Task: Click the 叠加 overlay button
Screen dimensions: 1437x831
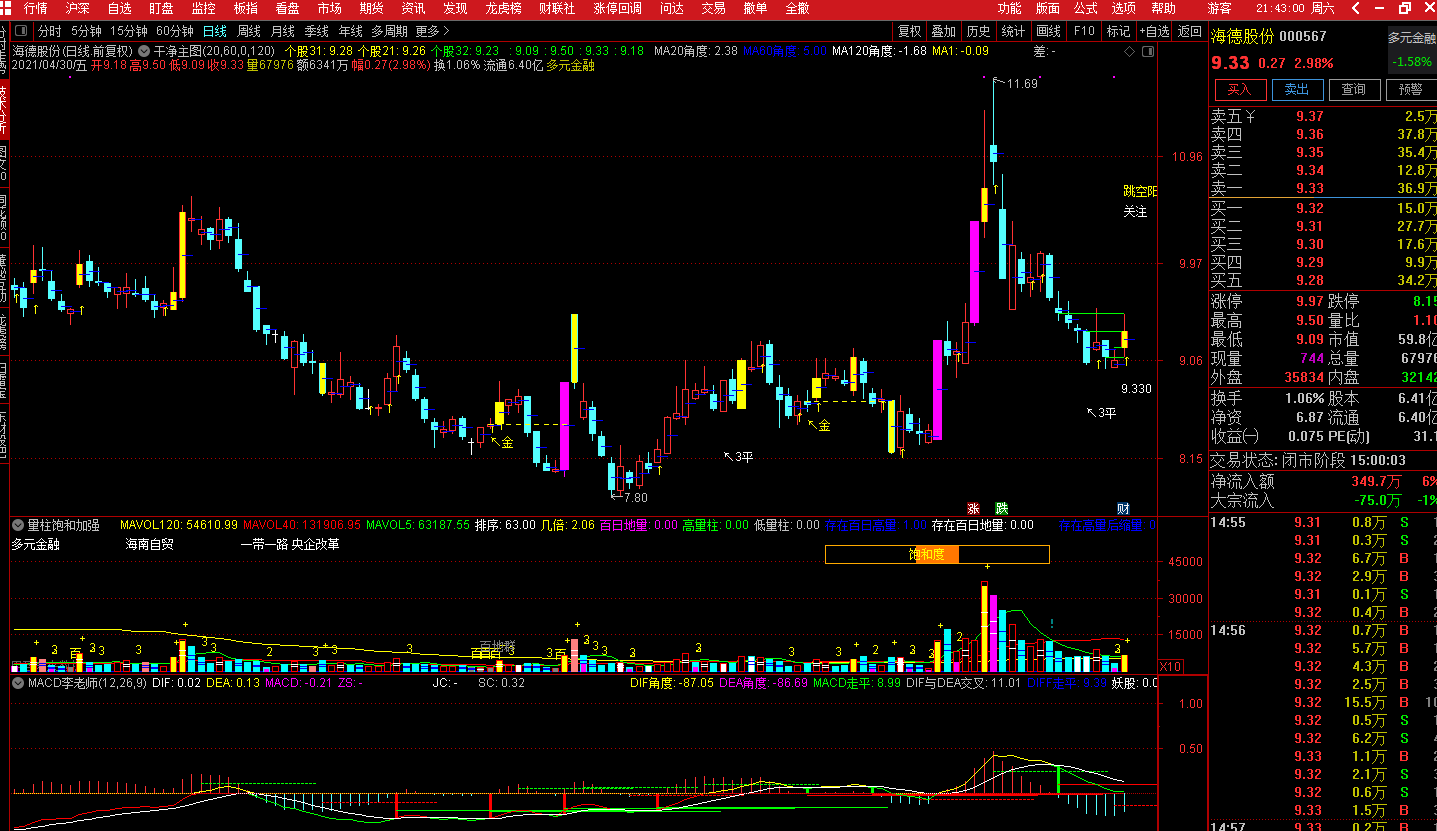Action: [x=944, y=31]
